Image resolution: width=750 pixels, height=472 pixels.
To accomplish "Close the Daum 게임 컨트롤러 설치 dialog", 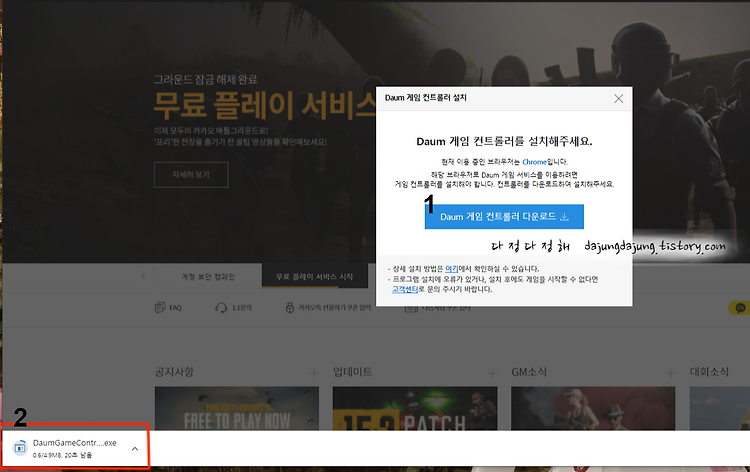I will (618, 99).
